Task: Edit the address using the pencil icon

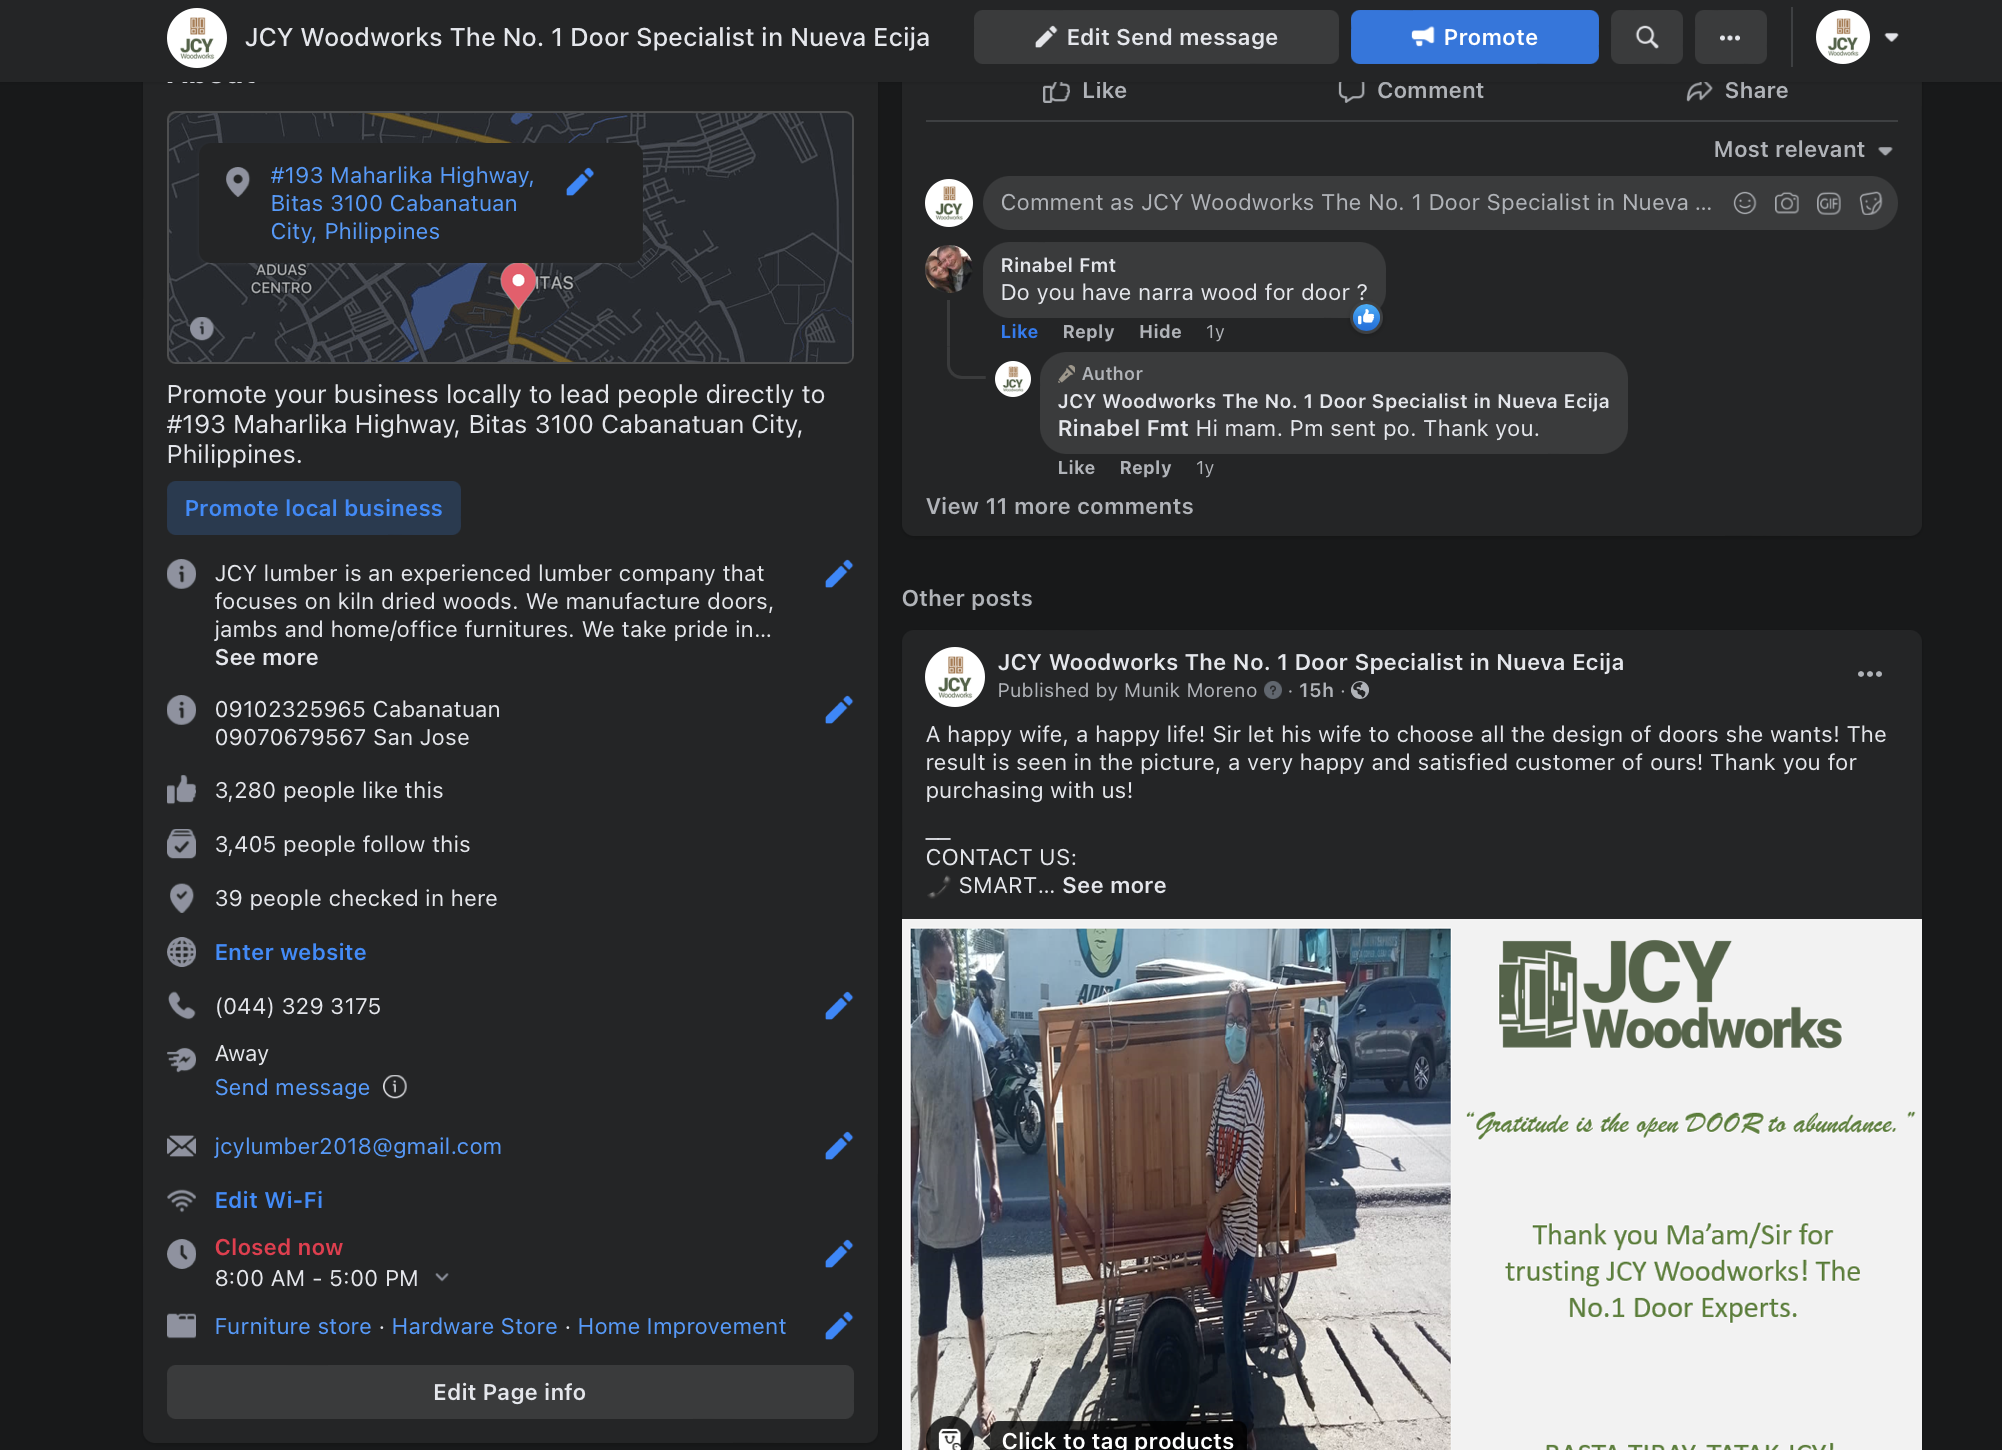Action: pos(580,182)
